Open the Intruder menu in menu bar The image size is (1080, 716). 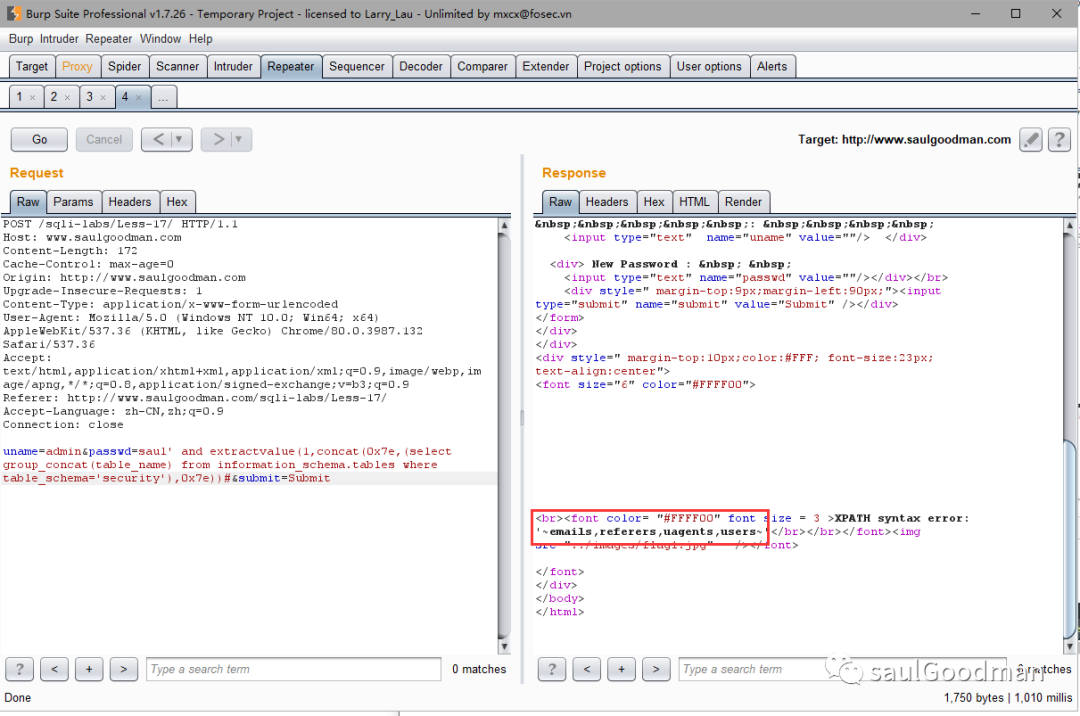[x=59, y=39]
